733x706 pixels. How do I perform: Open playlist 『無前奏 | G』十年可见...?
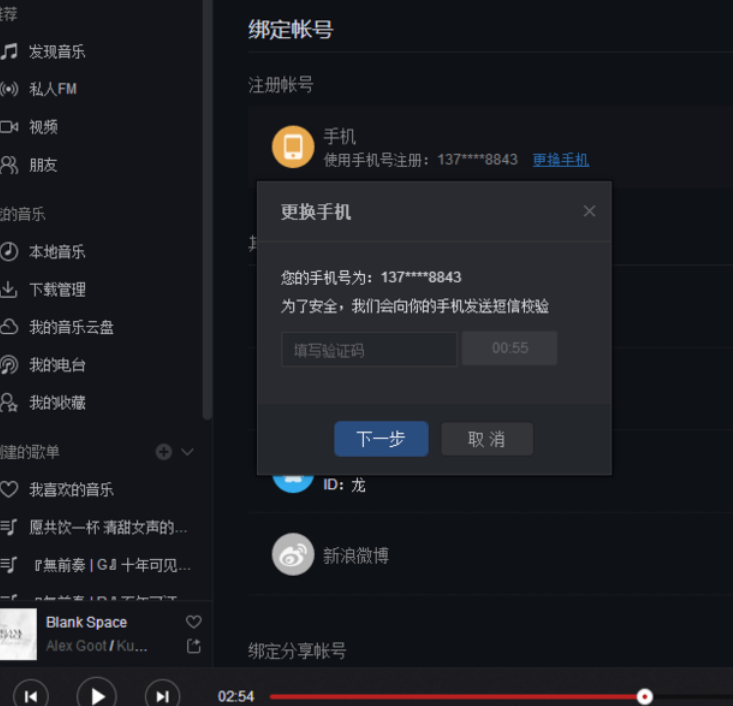pos(112,565)
